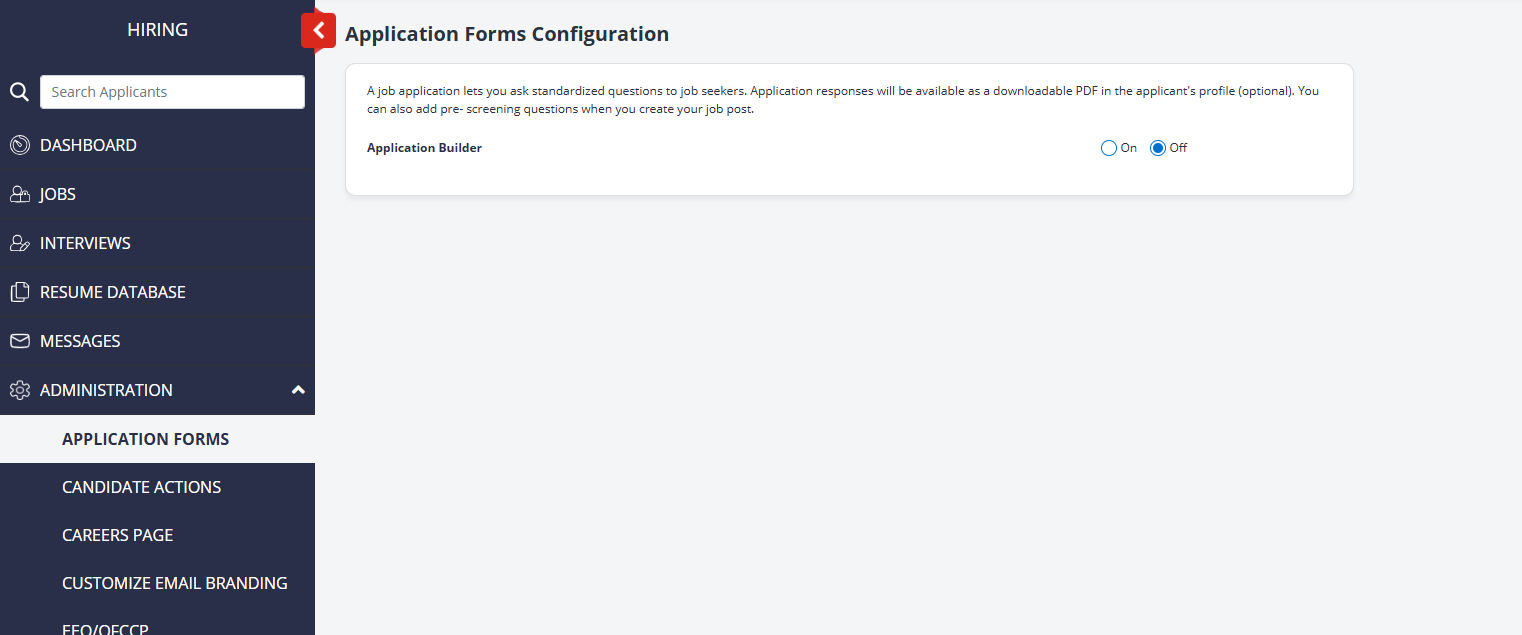Open the Jobs section
This screenshot has height=635, width=1522.
tap(58, 194)
